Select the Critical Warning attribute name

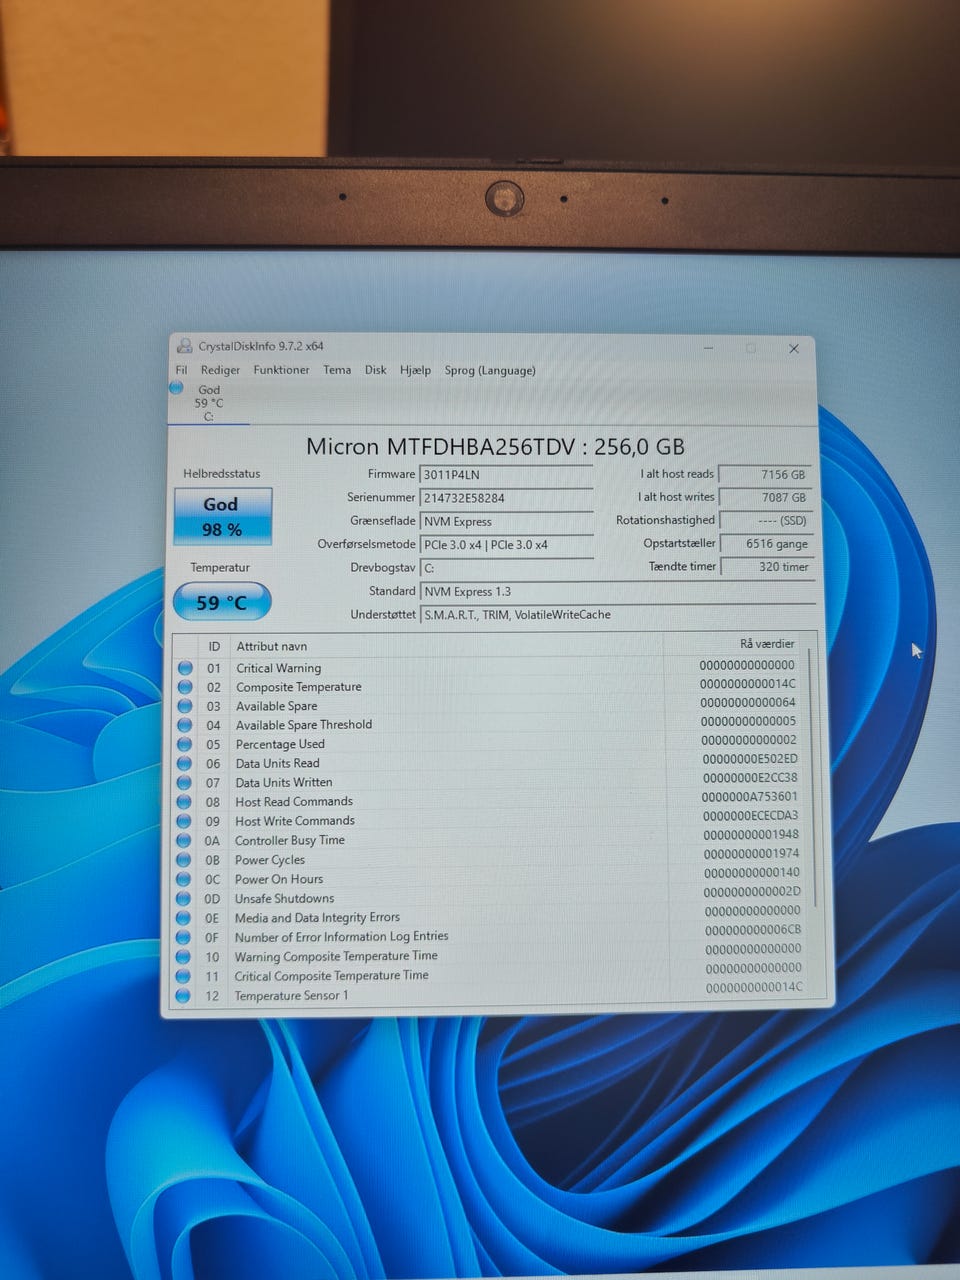pyautogui.click(x=279, y=668)
